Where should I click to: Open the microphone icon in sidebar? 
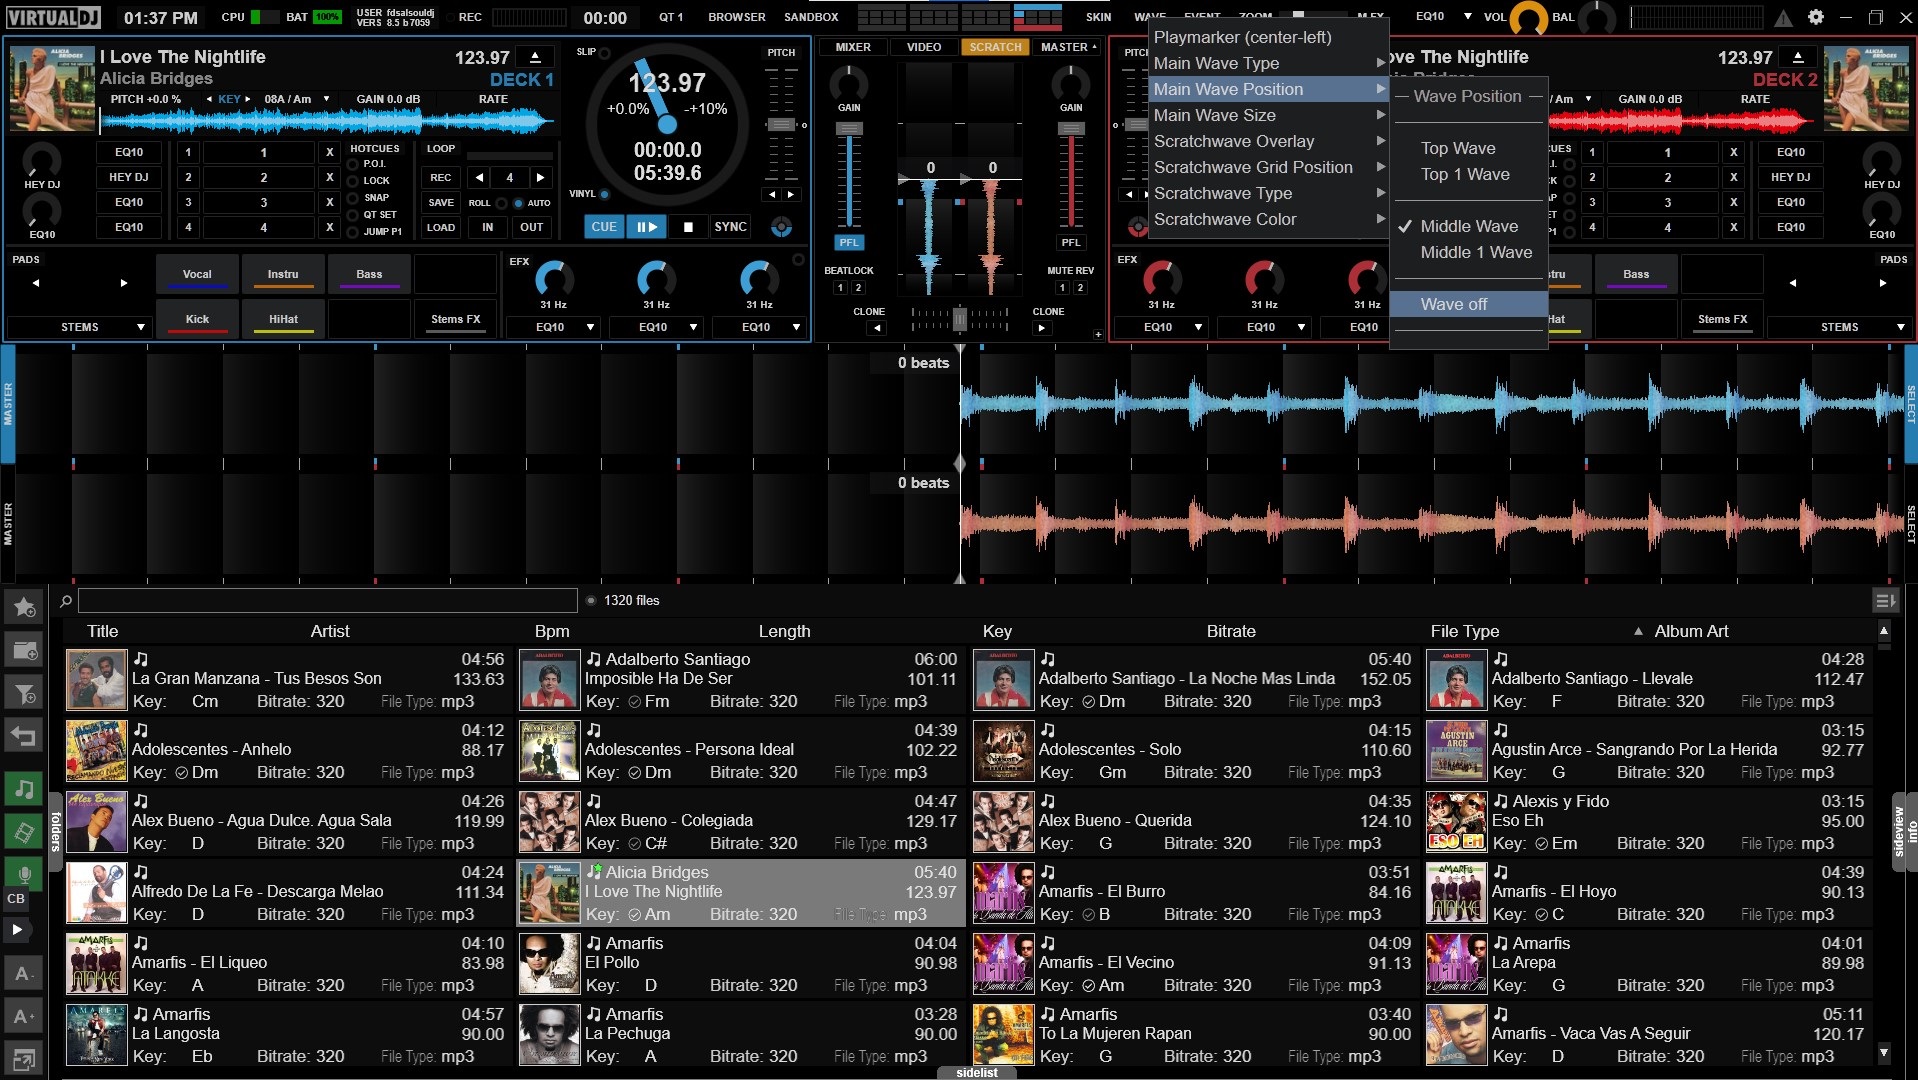[24, 873]
